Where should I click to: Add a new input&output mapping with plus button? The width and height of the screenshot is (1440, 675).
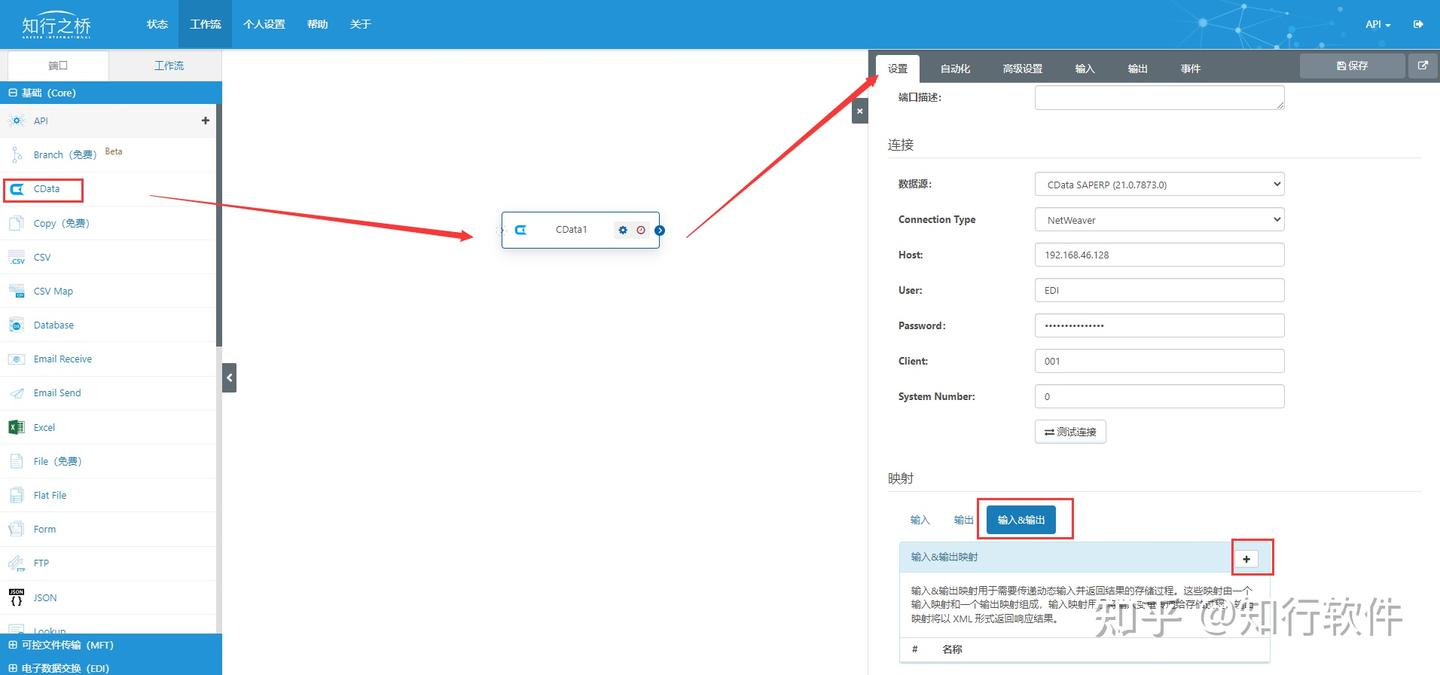coord(1246,559)
